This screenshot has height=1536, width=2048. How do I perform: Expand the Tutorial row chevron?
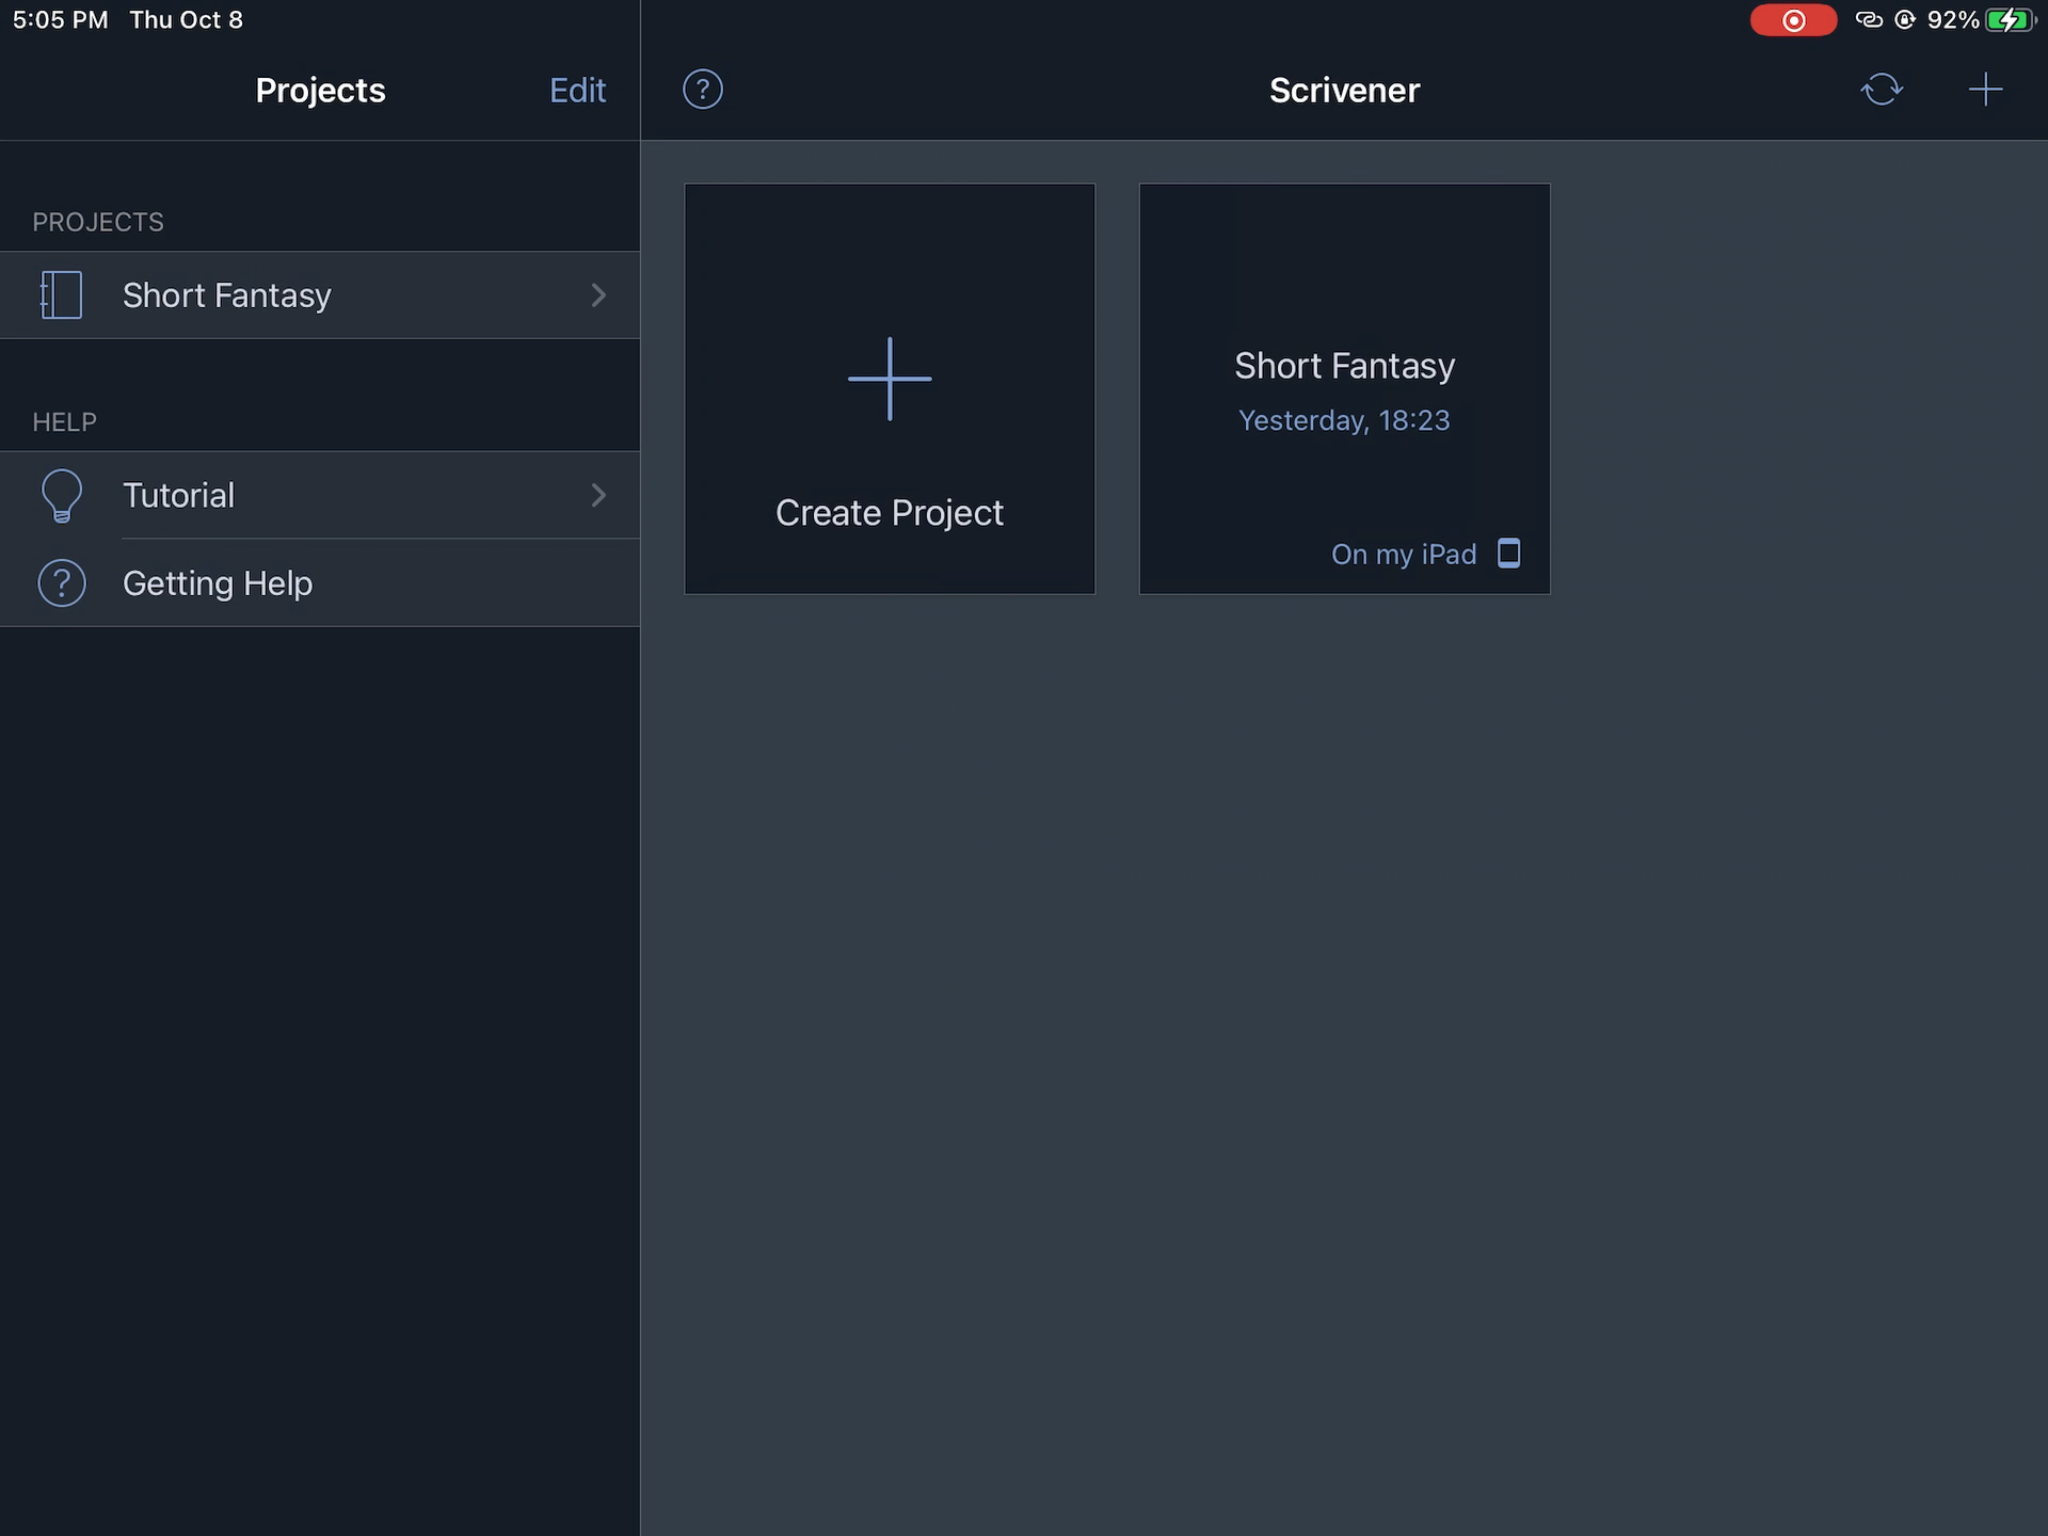pos(598,495)
